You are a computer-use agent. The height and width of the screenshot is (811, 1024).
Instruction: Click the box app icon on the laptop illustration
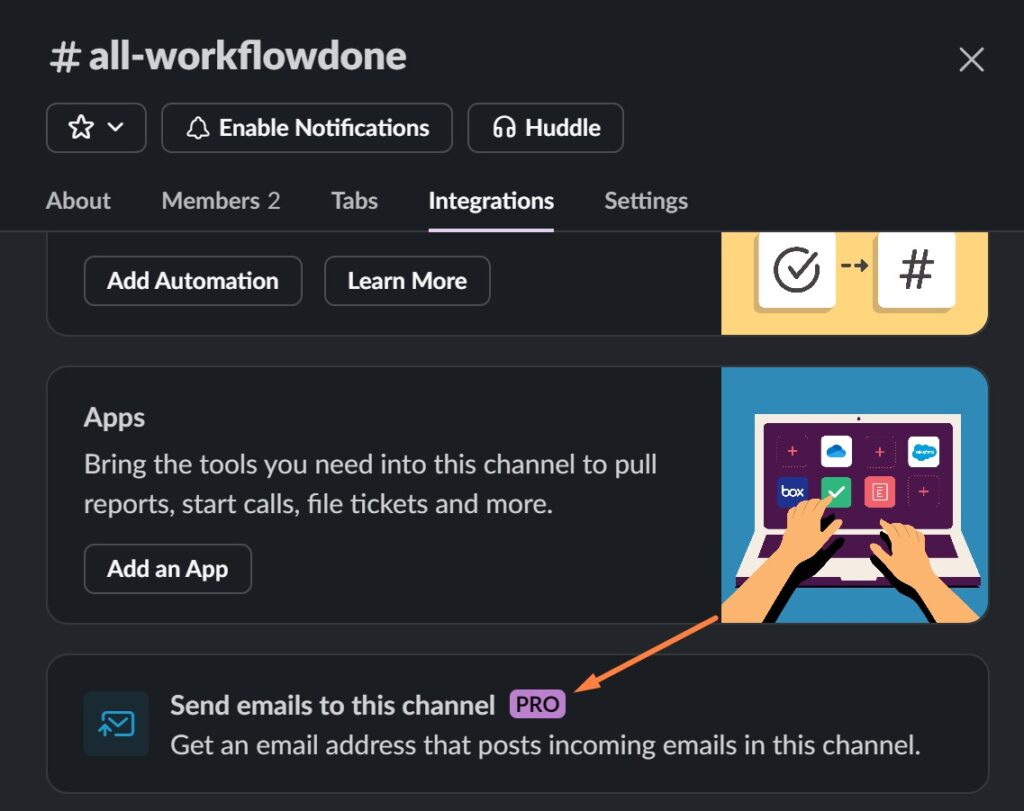tap(793, 492)
